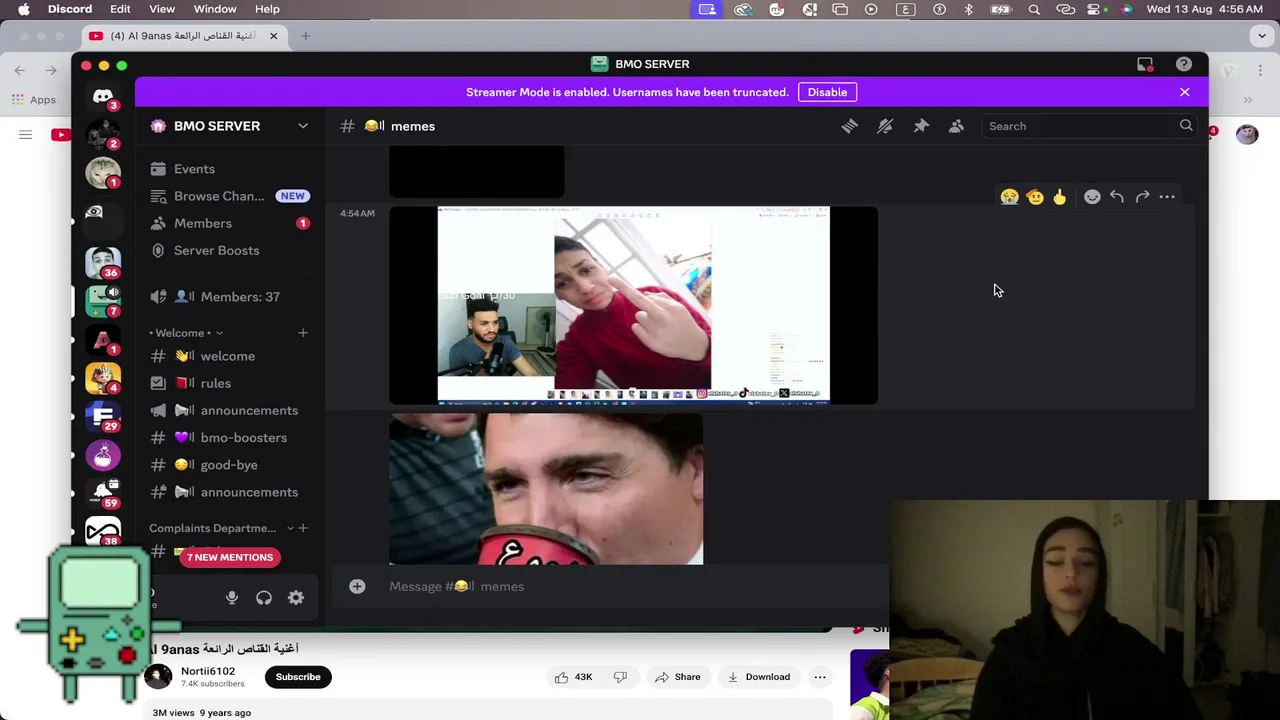Open Browse Channels in the sidebar
The width and height of the screenshot is (1280, 720).
pyautogui.click(x=229, y=196)
